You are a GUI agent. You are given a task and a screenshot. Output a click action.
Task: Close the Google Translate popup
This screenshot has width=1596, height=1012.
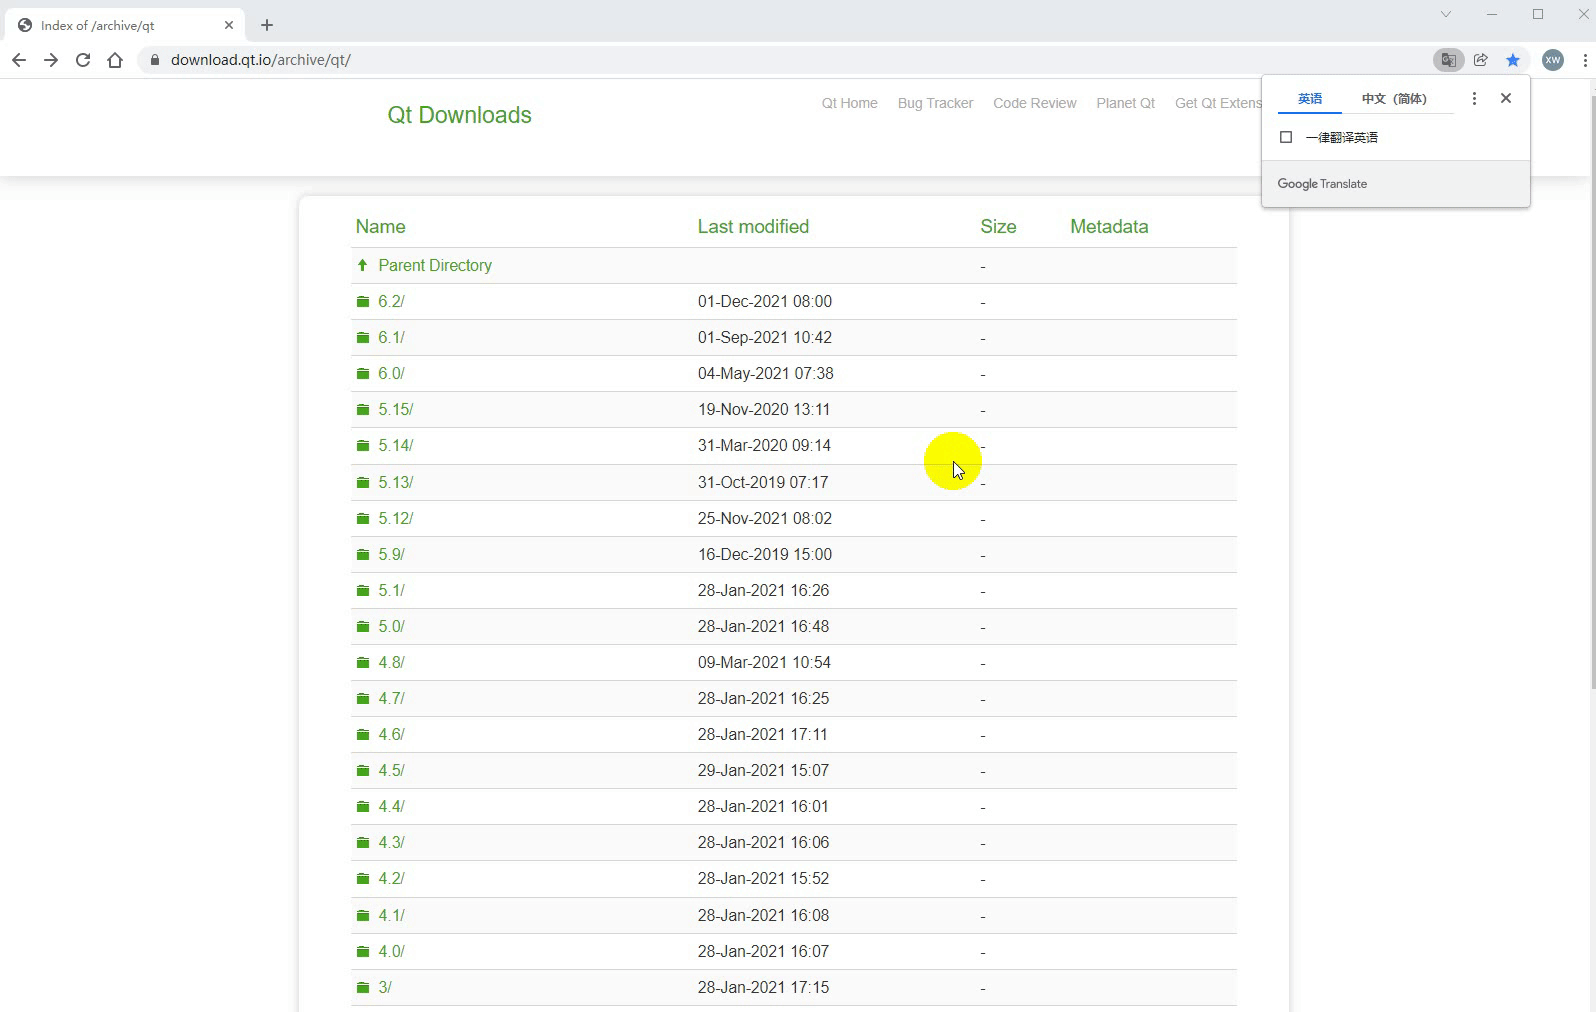click(x=1505, y=98)
